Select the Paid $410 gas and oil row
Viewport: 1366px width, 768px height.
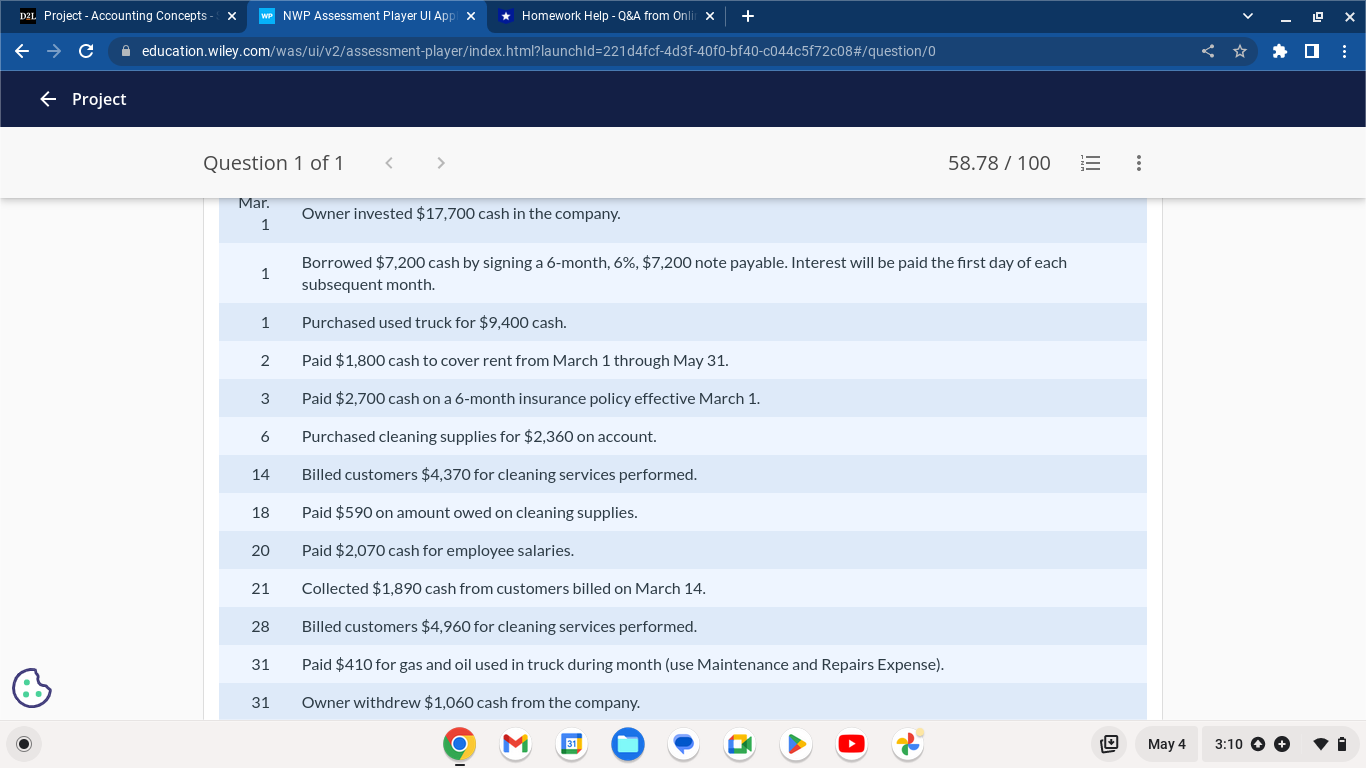[x=683, y=665]
